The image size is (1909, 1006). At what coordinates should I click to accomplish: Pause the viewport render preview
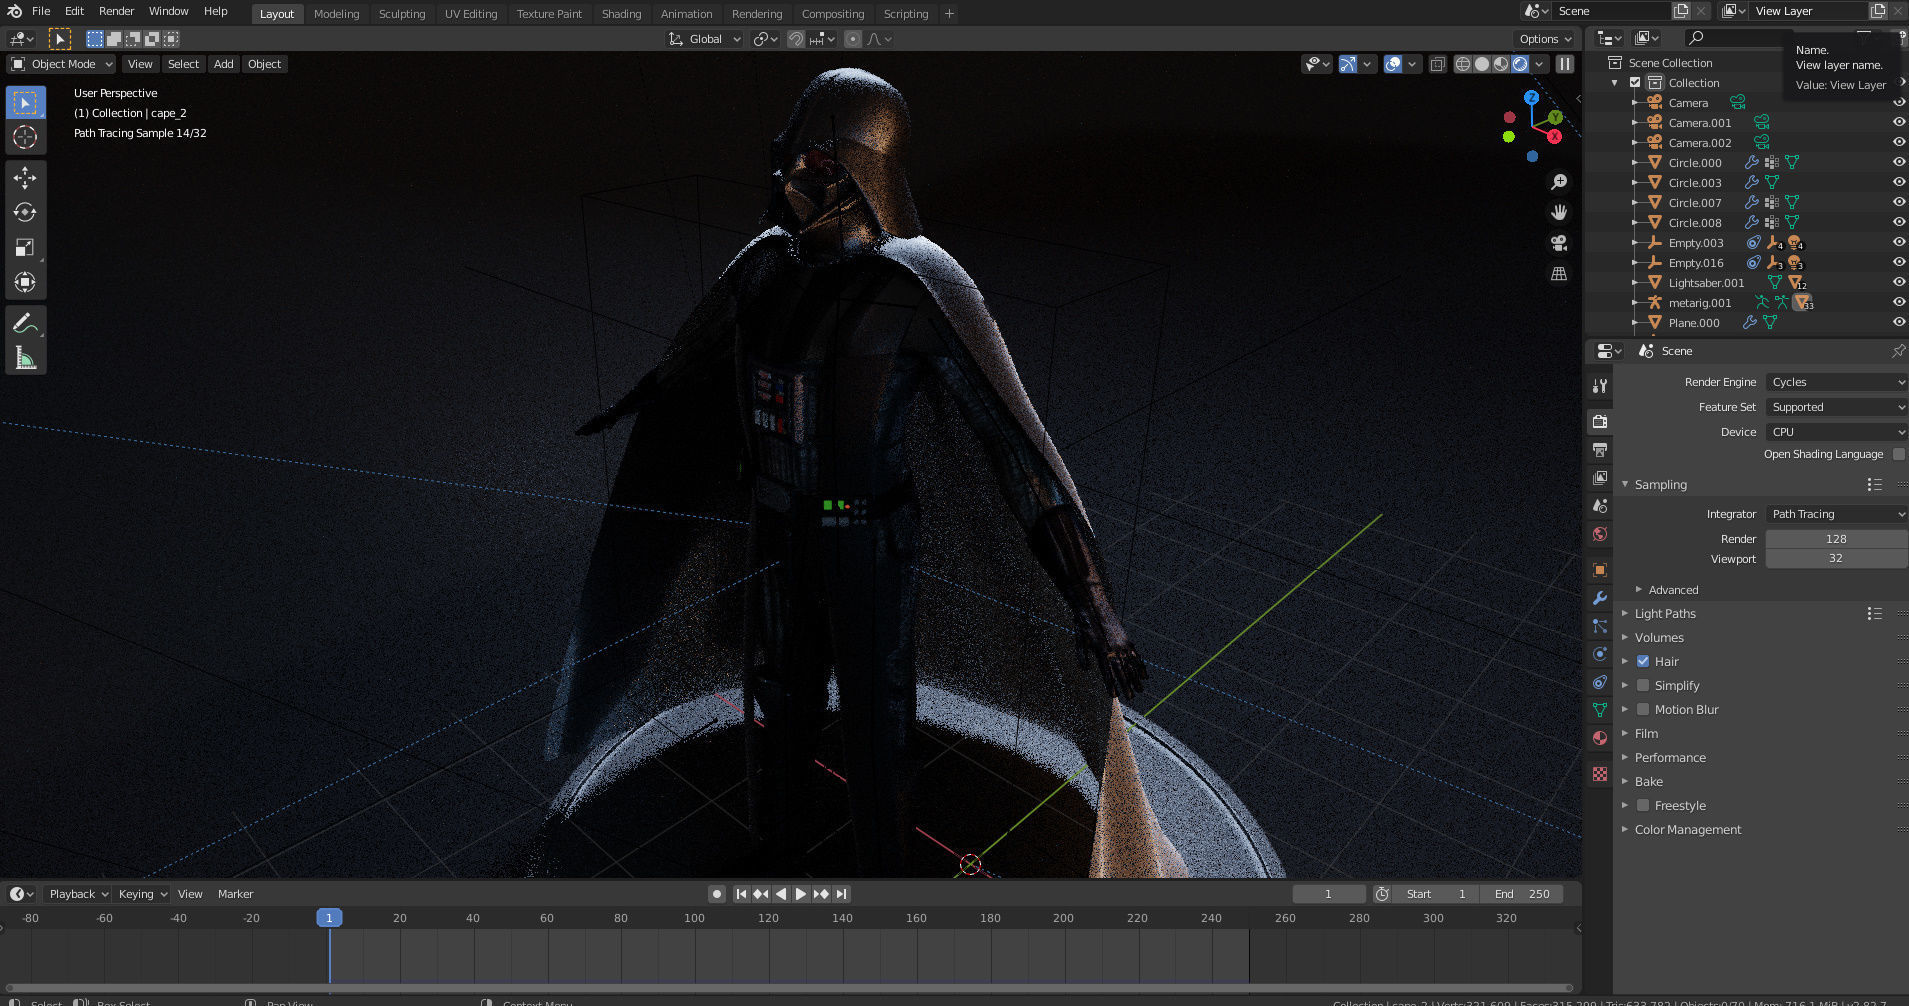click(x=1565, y=64)
